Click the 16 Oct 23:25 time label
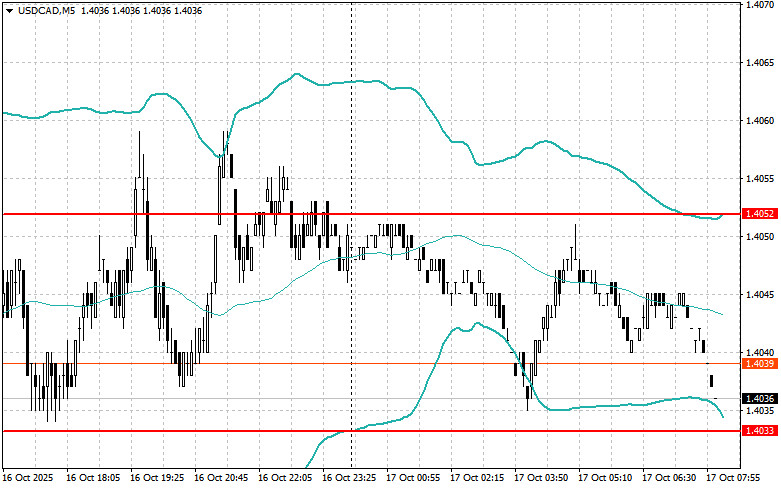The width and height of the screenshot is (781, 489). pyautogui.click(x=349, y=478)
